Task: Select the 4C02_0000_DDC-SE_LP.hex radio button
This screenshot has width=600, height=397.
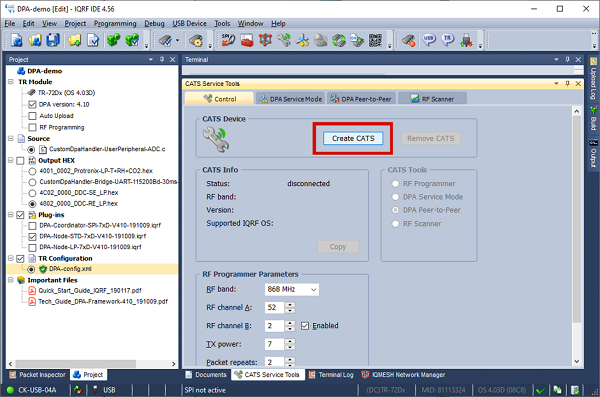Action: click(33, 193)
